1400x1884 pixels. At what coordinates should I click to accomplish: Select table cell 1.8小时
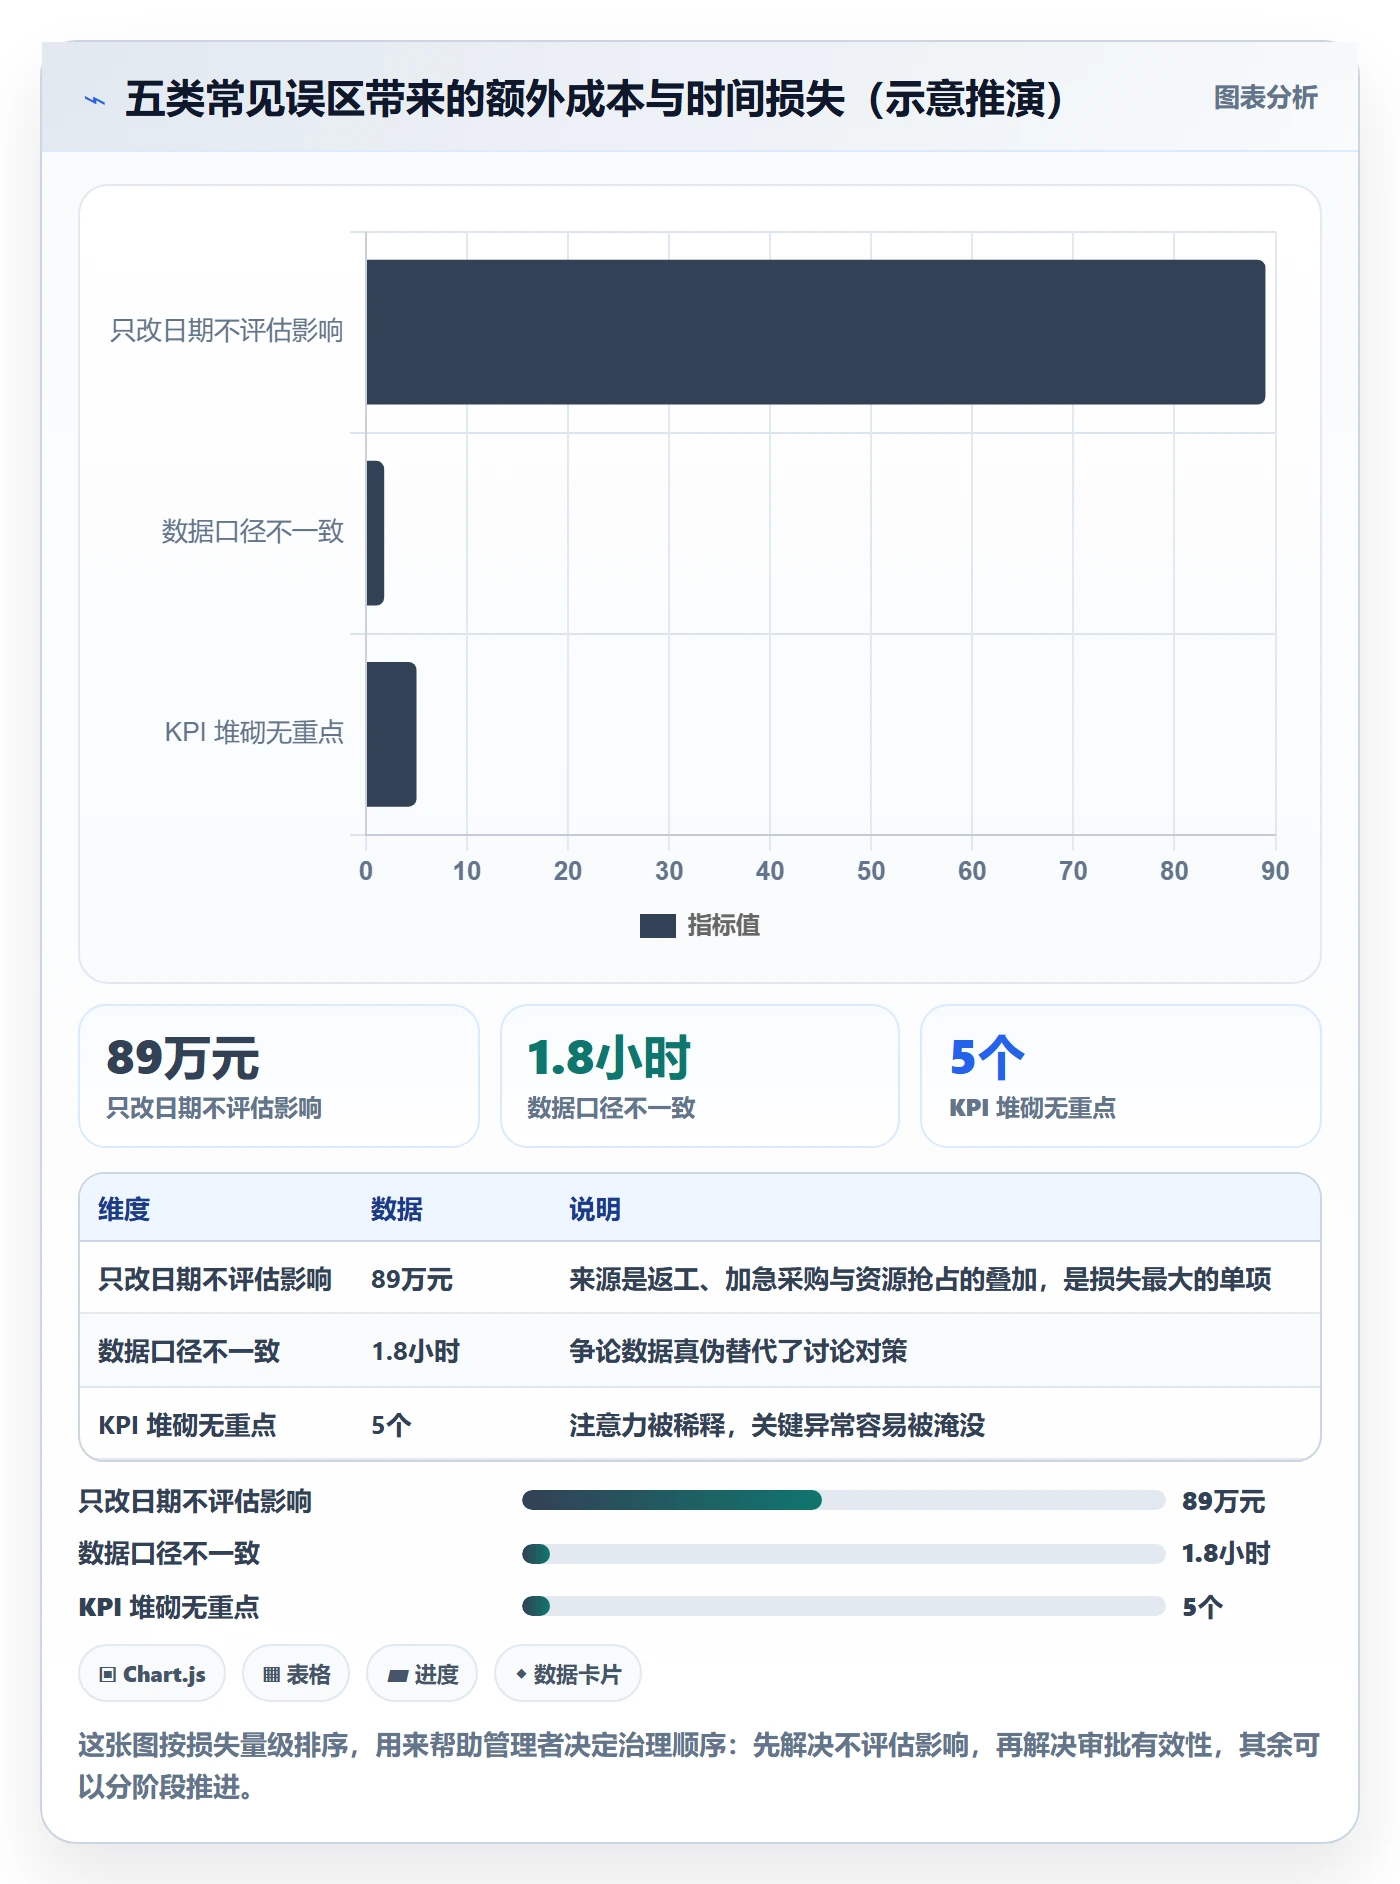415,1351
